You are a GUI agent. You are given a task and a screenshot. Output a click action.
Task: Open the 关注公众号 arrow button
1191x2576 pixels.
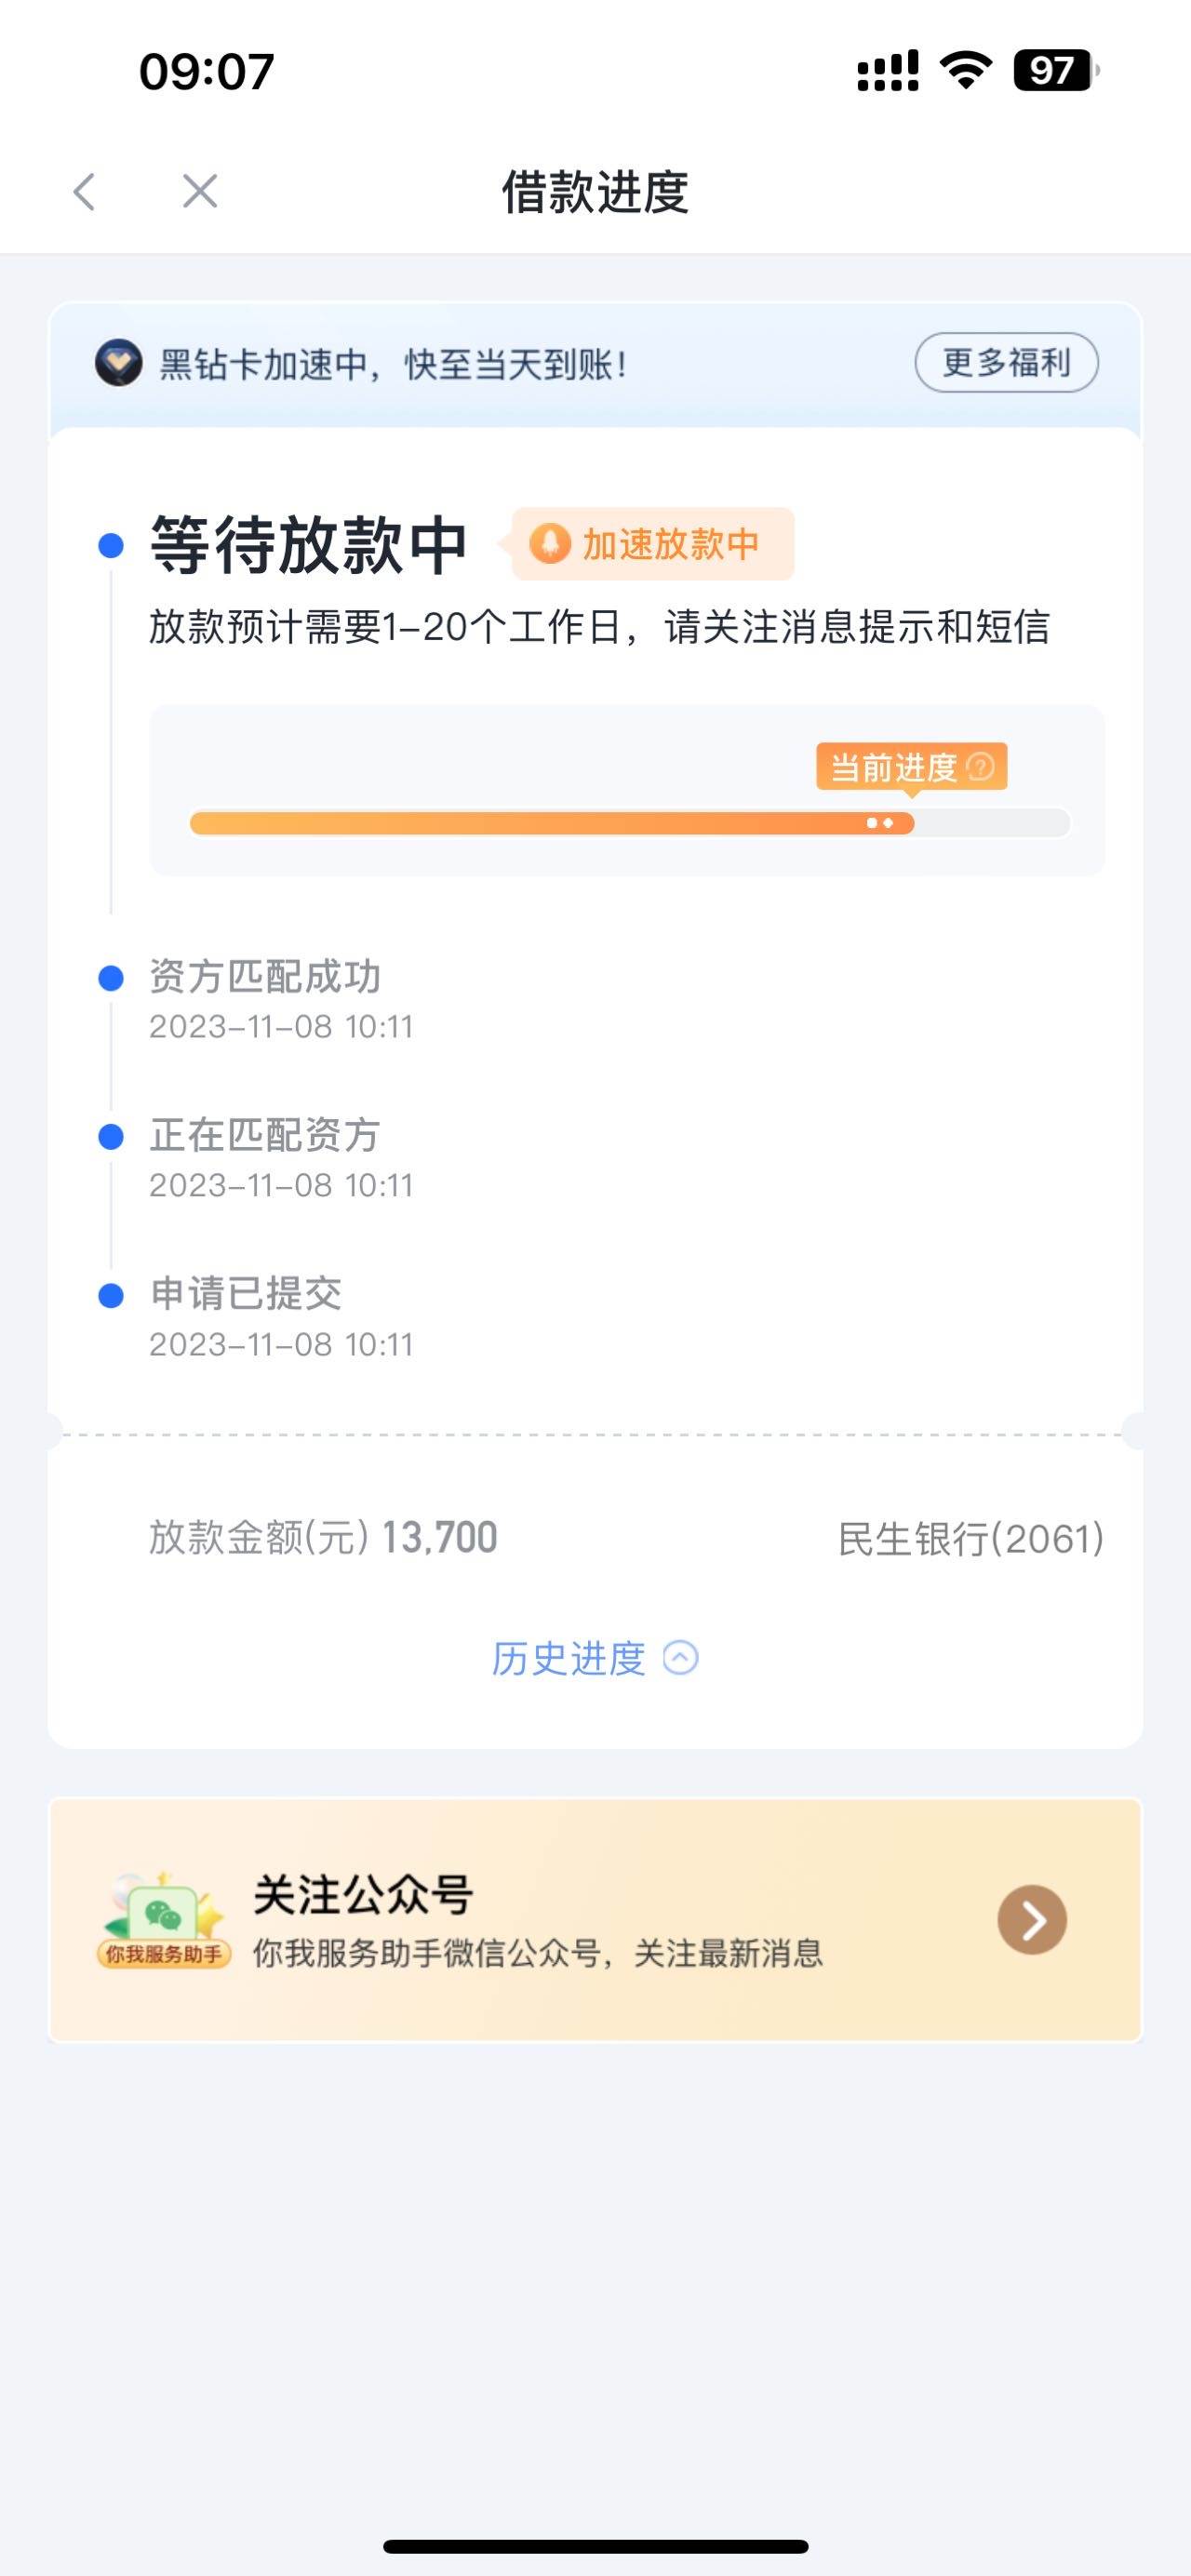coord(1032,1919)
